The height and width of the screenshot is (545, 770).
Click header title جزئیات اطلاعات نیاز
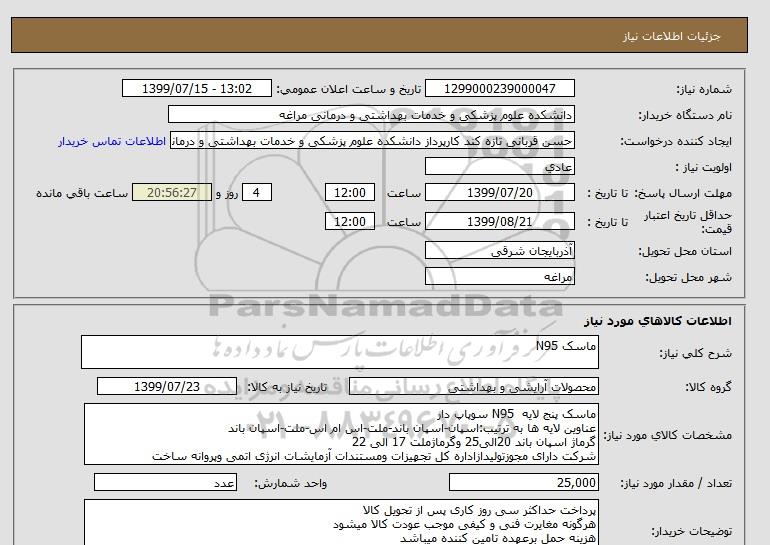click(671, 36)
